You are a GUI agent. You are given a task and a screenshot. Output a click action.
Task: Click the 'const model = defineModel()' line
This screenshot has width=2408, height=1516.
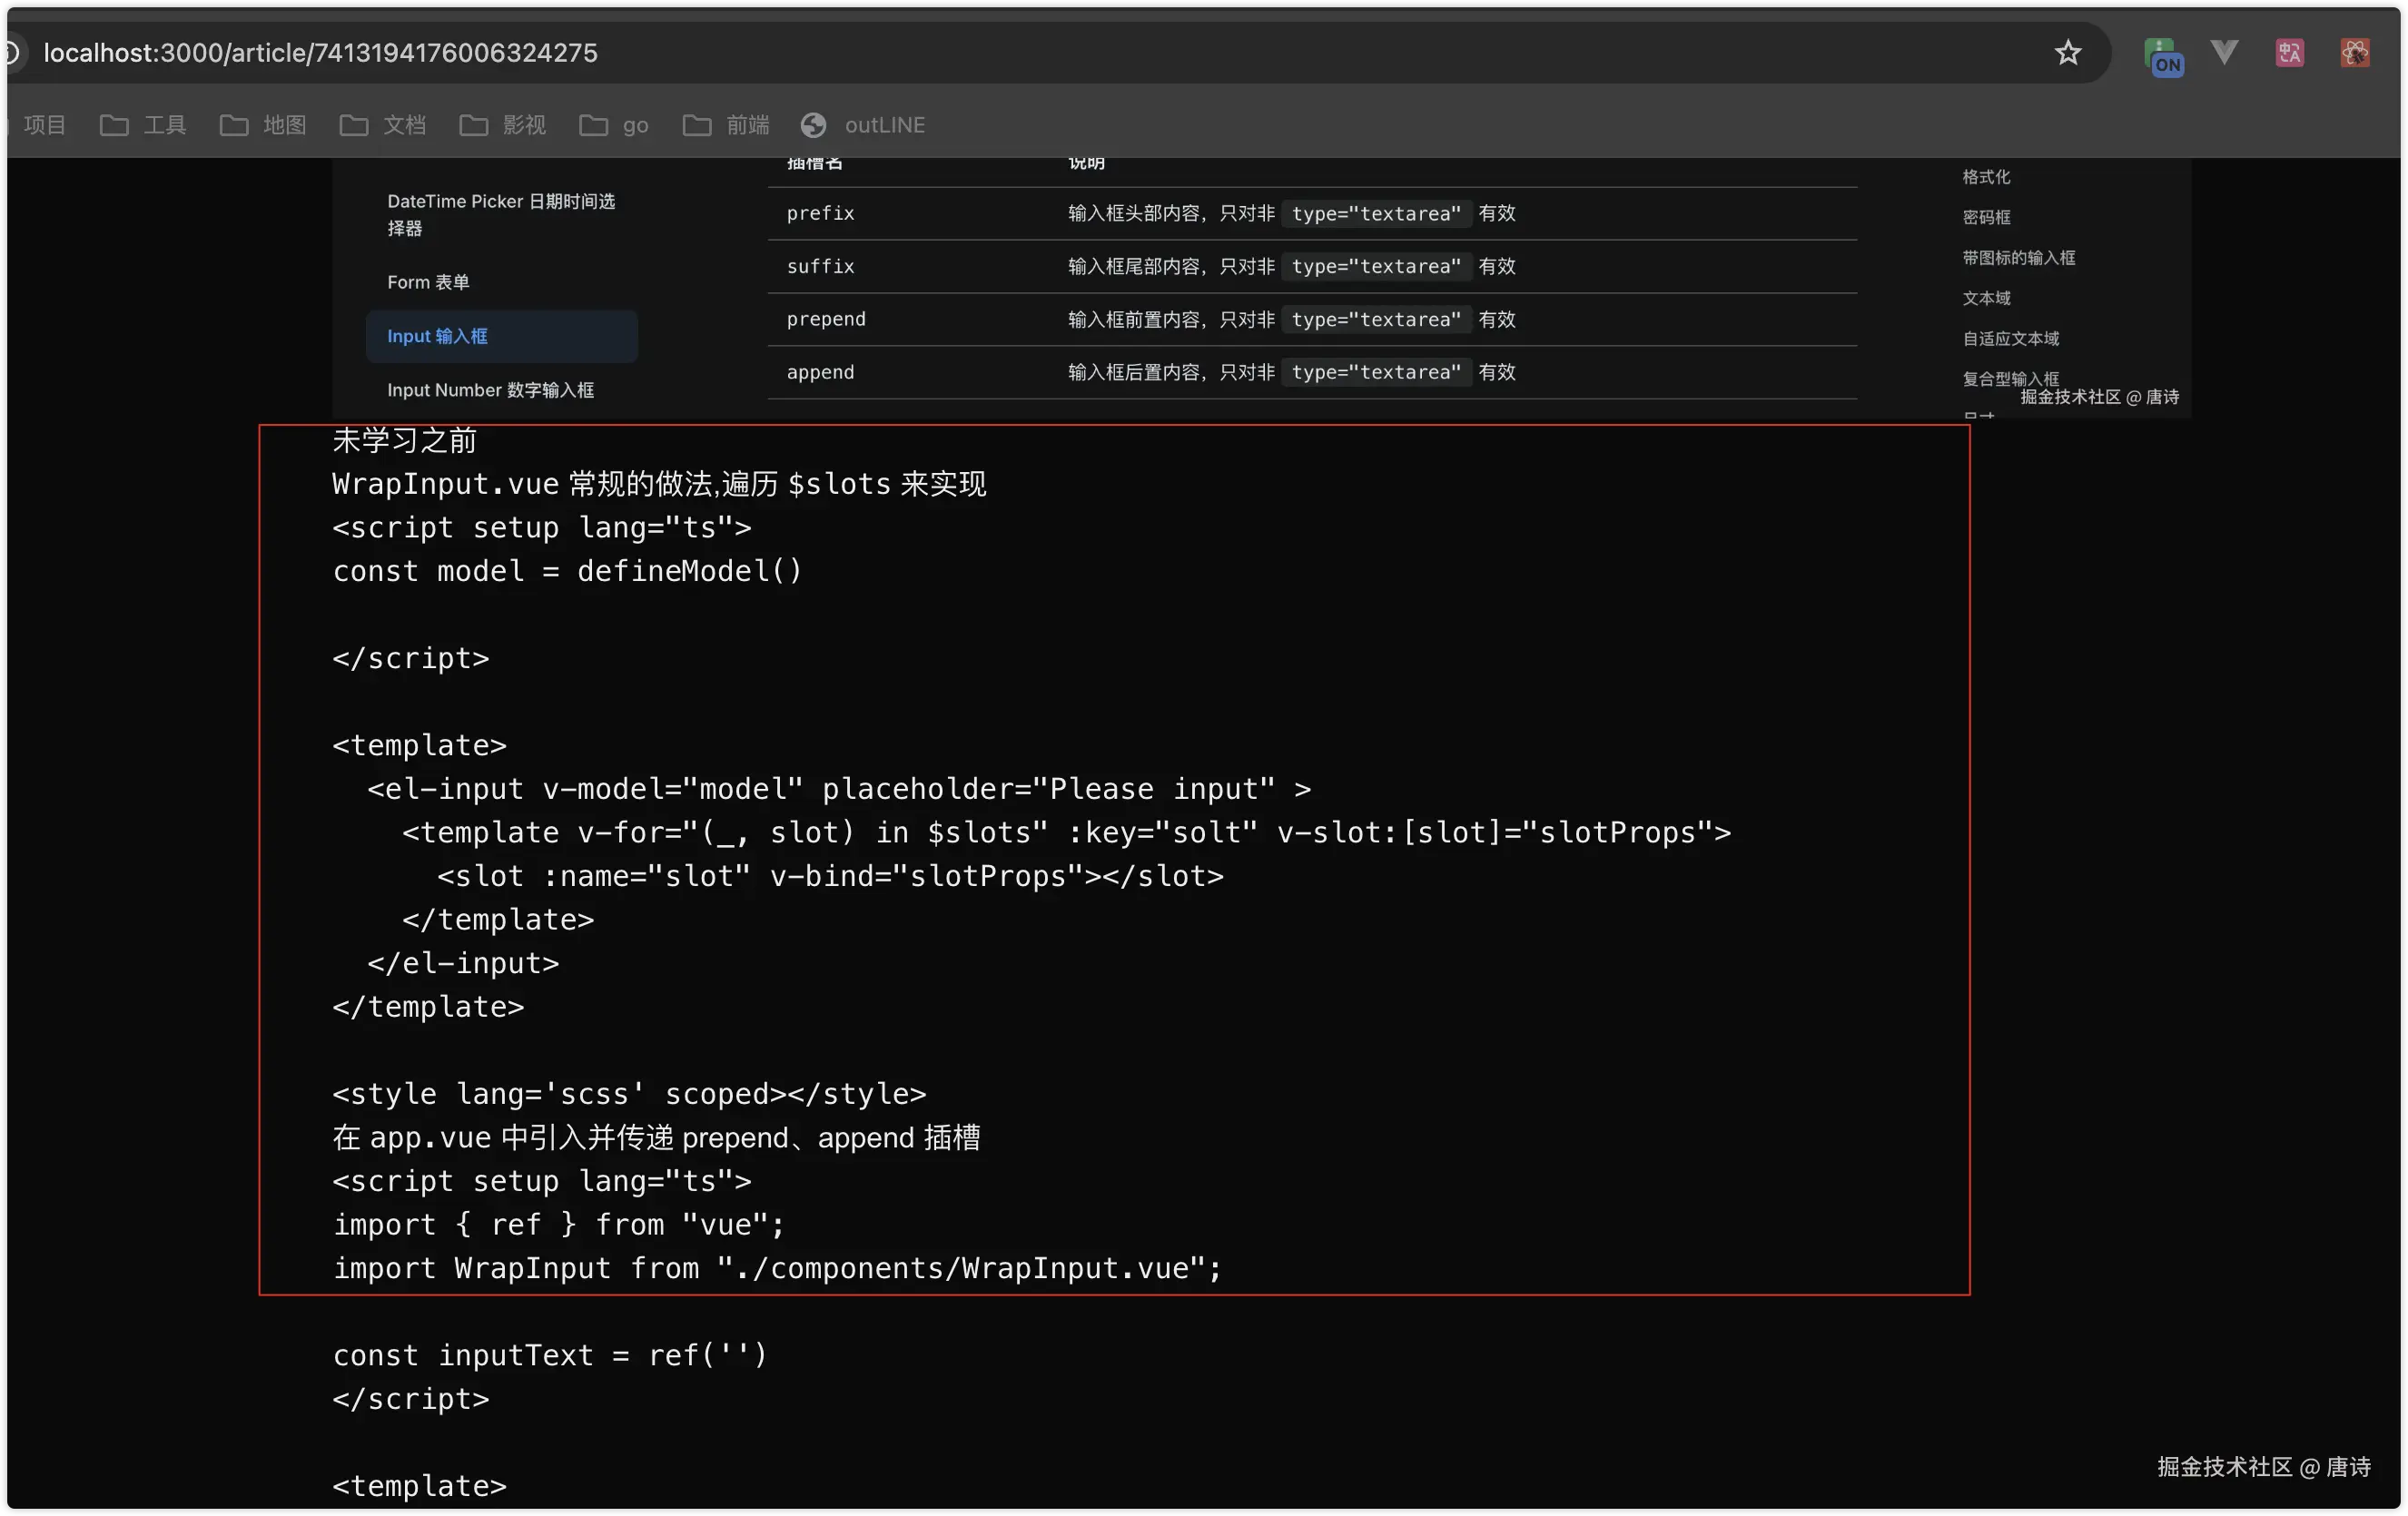click(x=567, y=571)
